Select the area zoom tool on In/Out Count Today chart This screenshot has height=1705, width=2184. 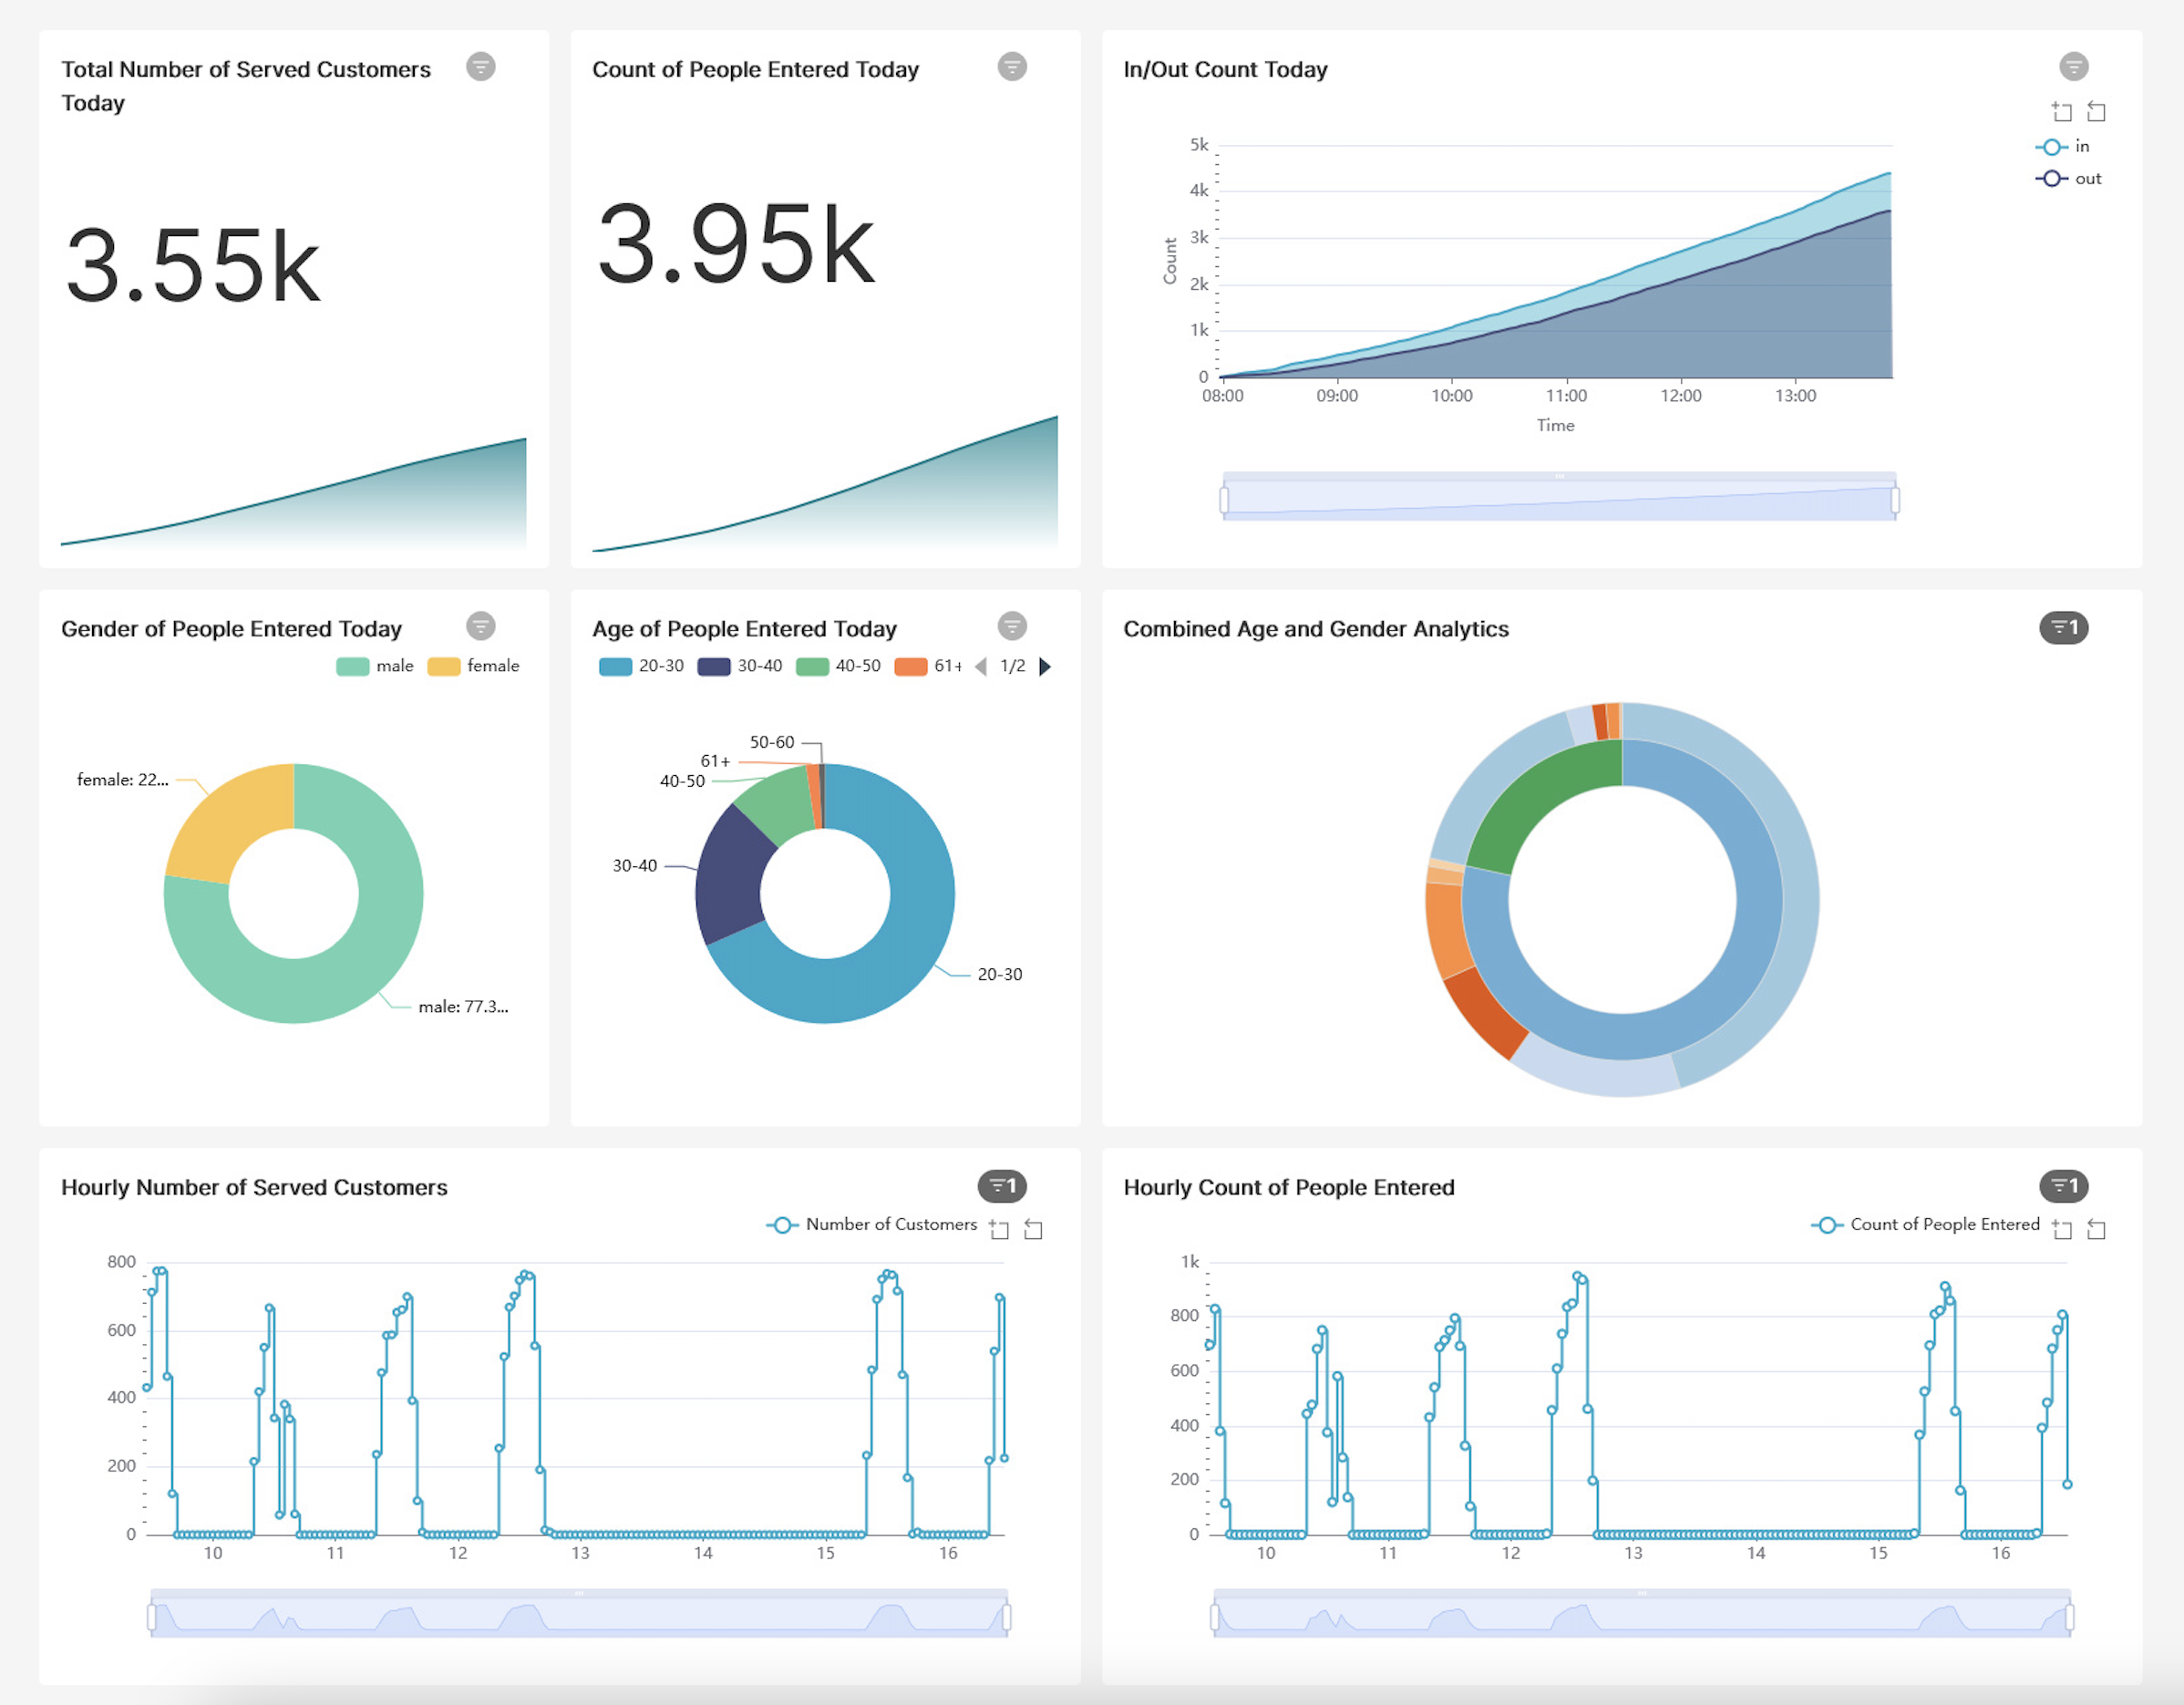pyautogui.click(x=2062, y=112)
